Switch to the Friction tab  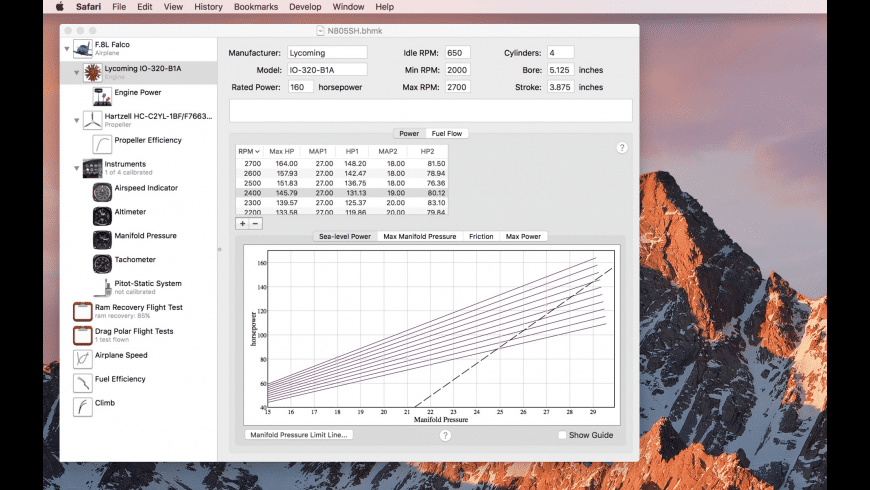(x=481, y=236)
